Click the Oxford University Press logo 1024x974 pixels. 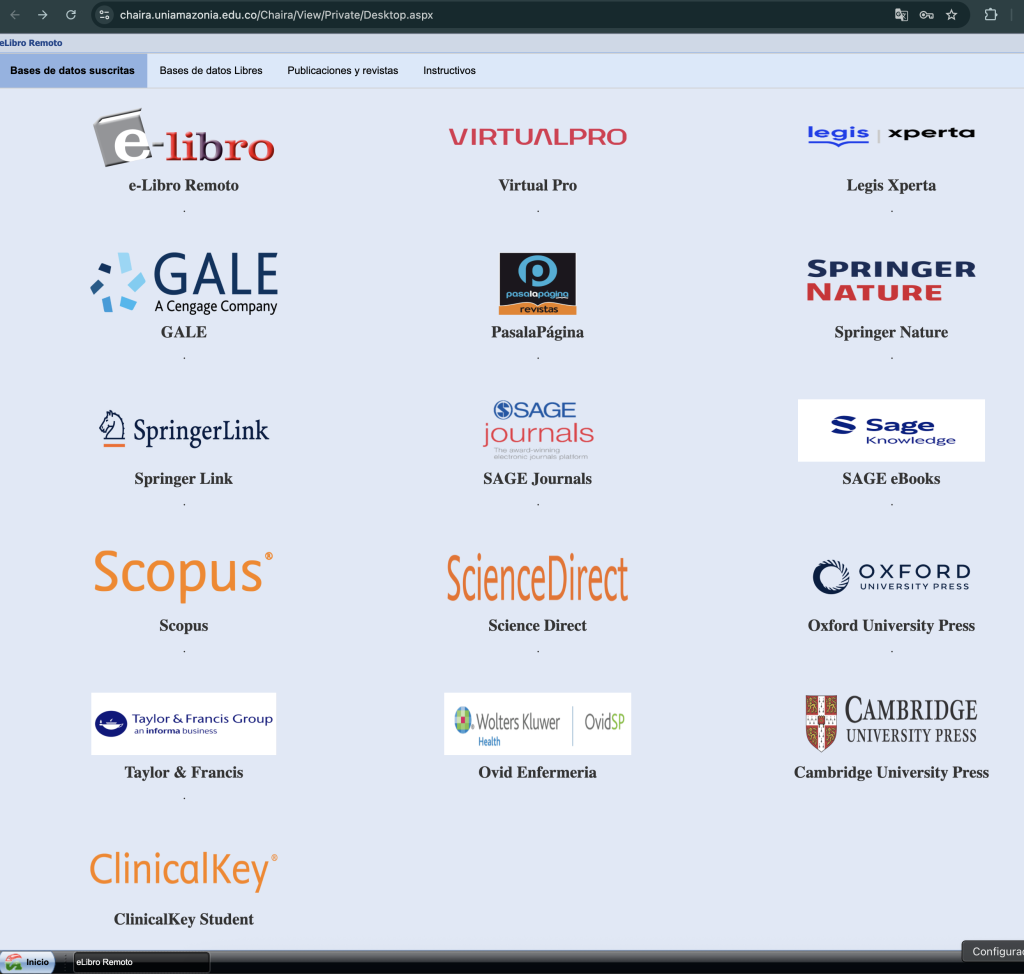click(x=891, y=577)
